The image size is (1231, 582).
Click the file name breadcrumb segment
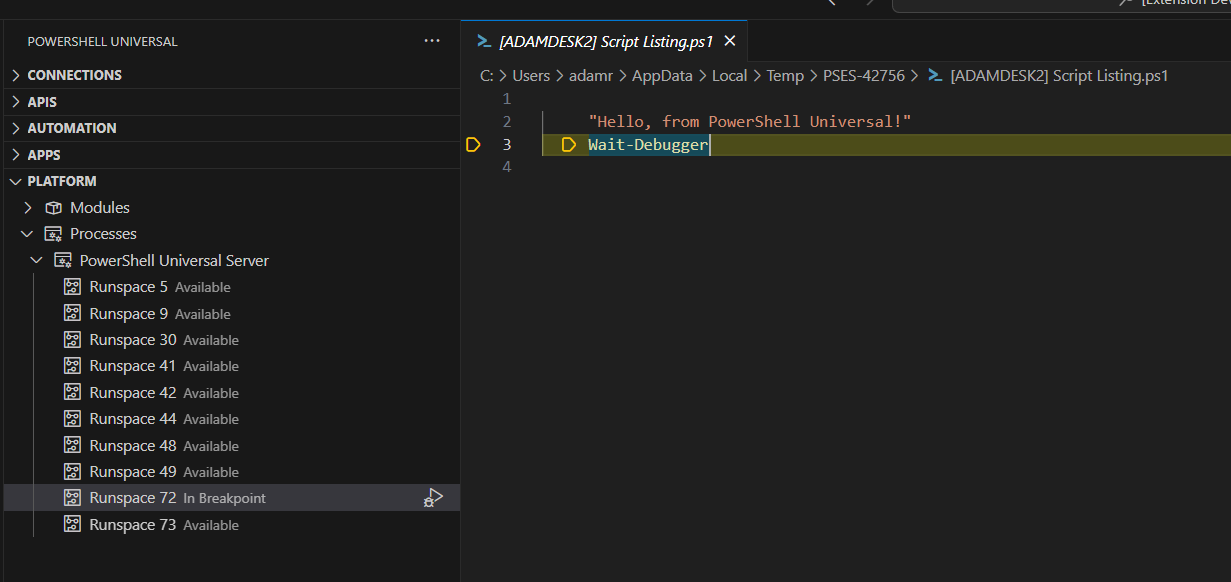(x=1059, y=75)
